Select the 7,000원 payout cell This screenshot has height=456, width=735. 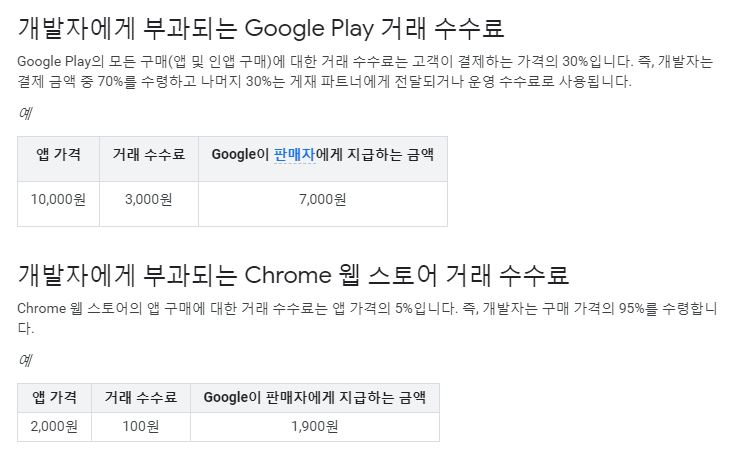point(322,204)
